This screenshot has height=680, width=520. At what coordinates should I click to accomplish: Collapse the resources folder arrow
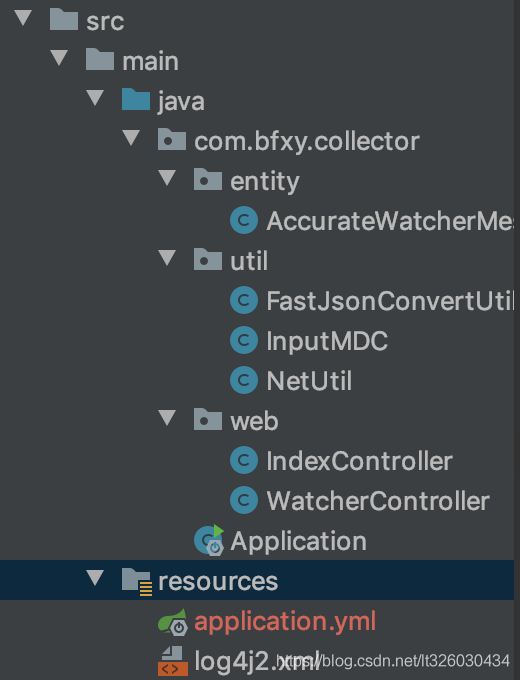coord(95,578)
